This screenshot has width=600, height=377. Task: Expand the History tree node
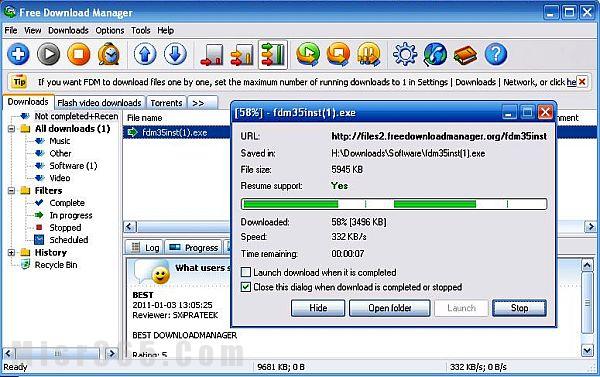(11, 253)
